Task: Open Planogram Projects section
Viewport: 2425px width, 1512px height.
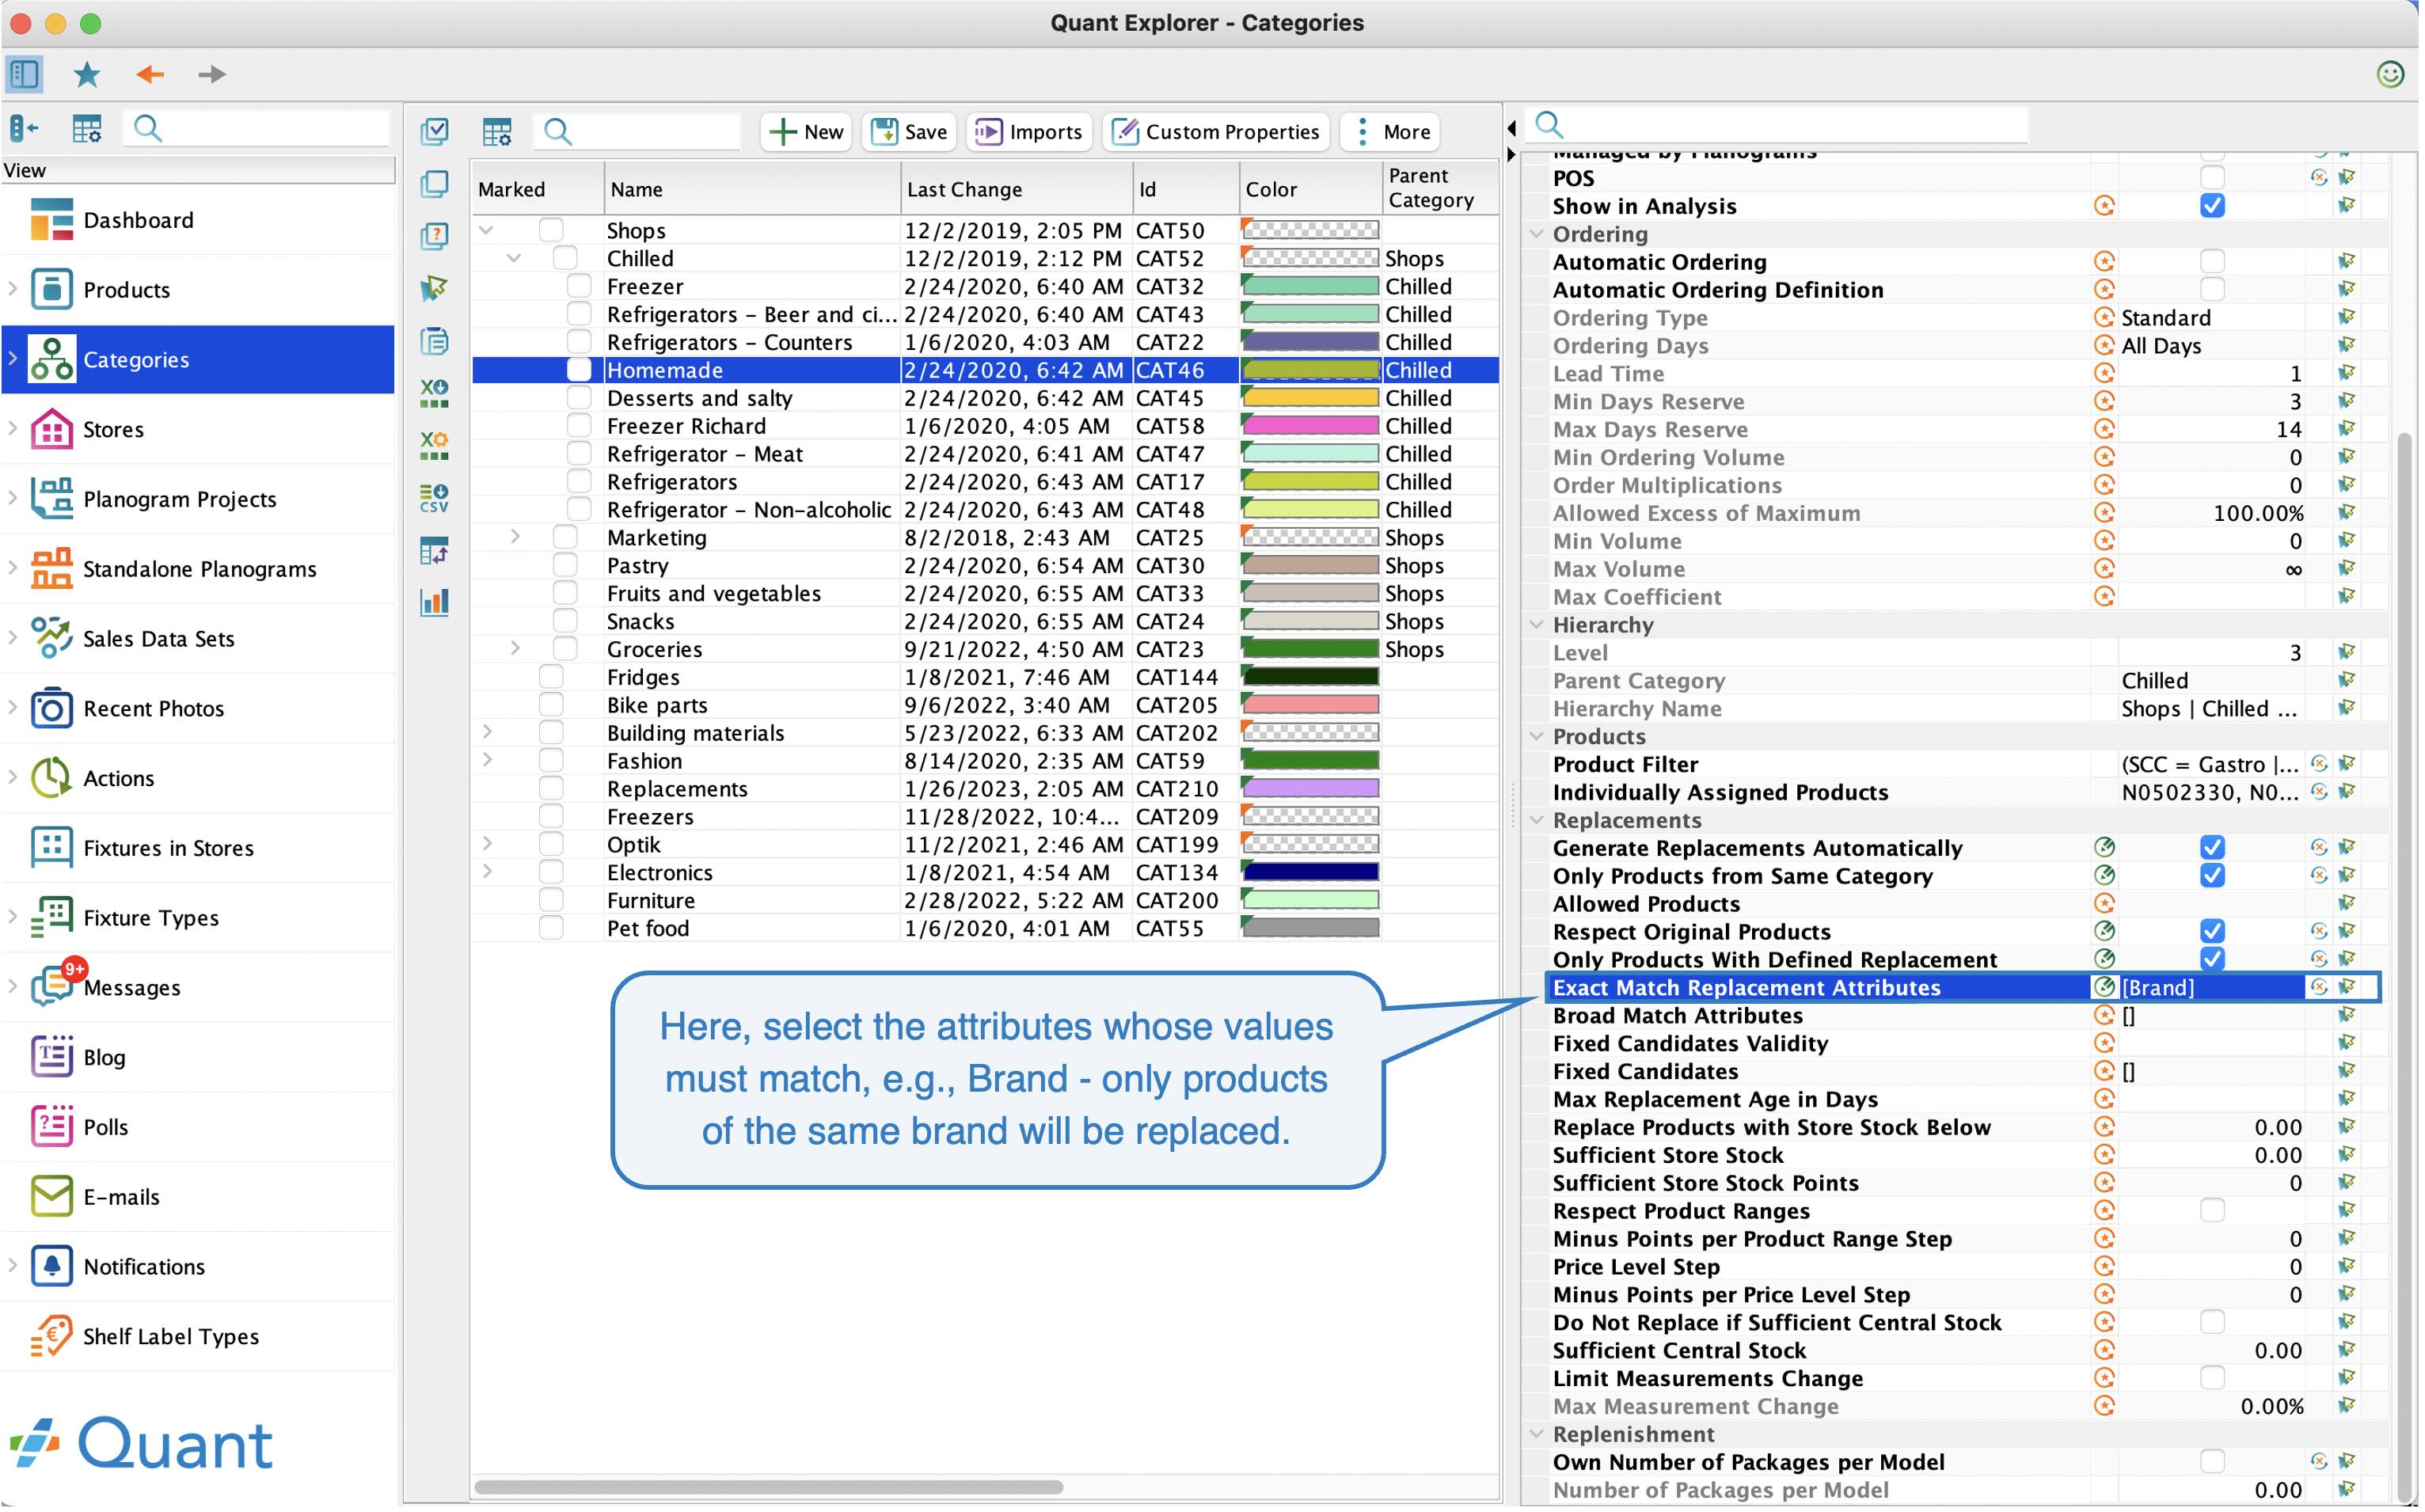Action: point(198,499)
